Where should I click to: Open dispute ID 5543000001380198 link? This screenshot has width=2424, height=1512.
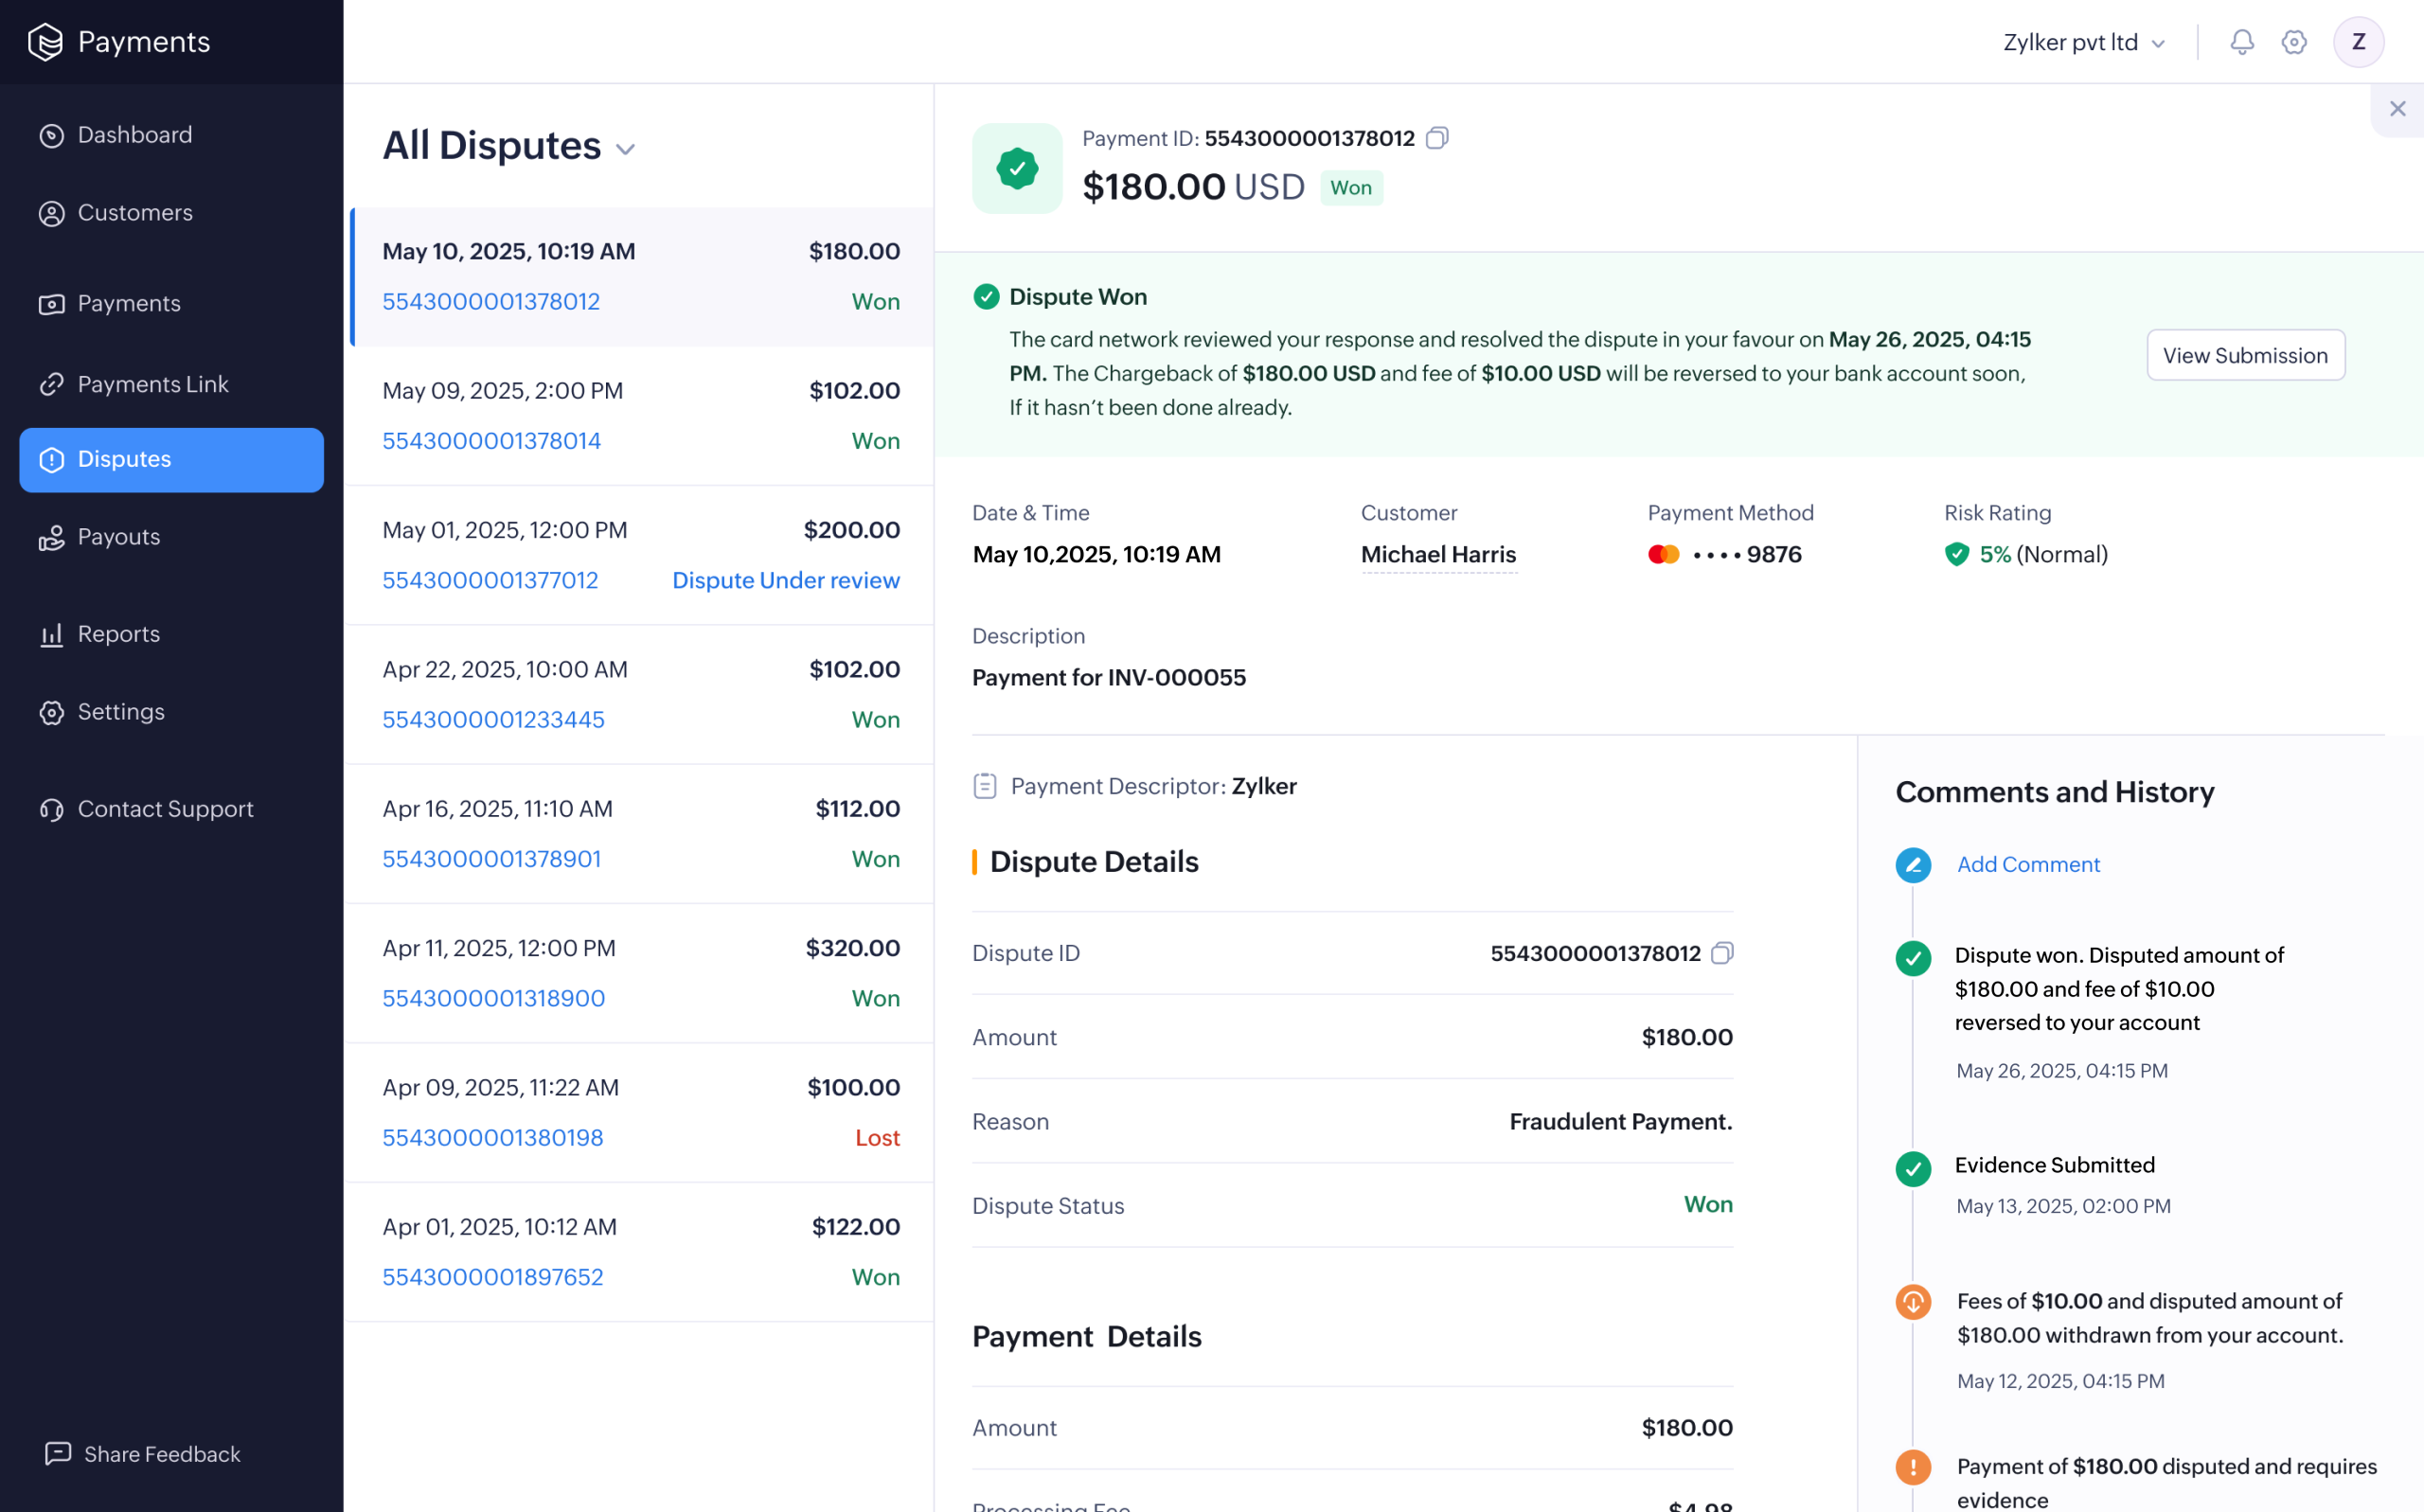tap(492, 1137)
